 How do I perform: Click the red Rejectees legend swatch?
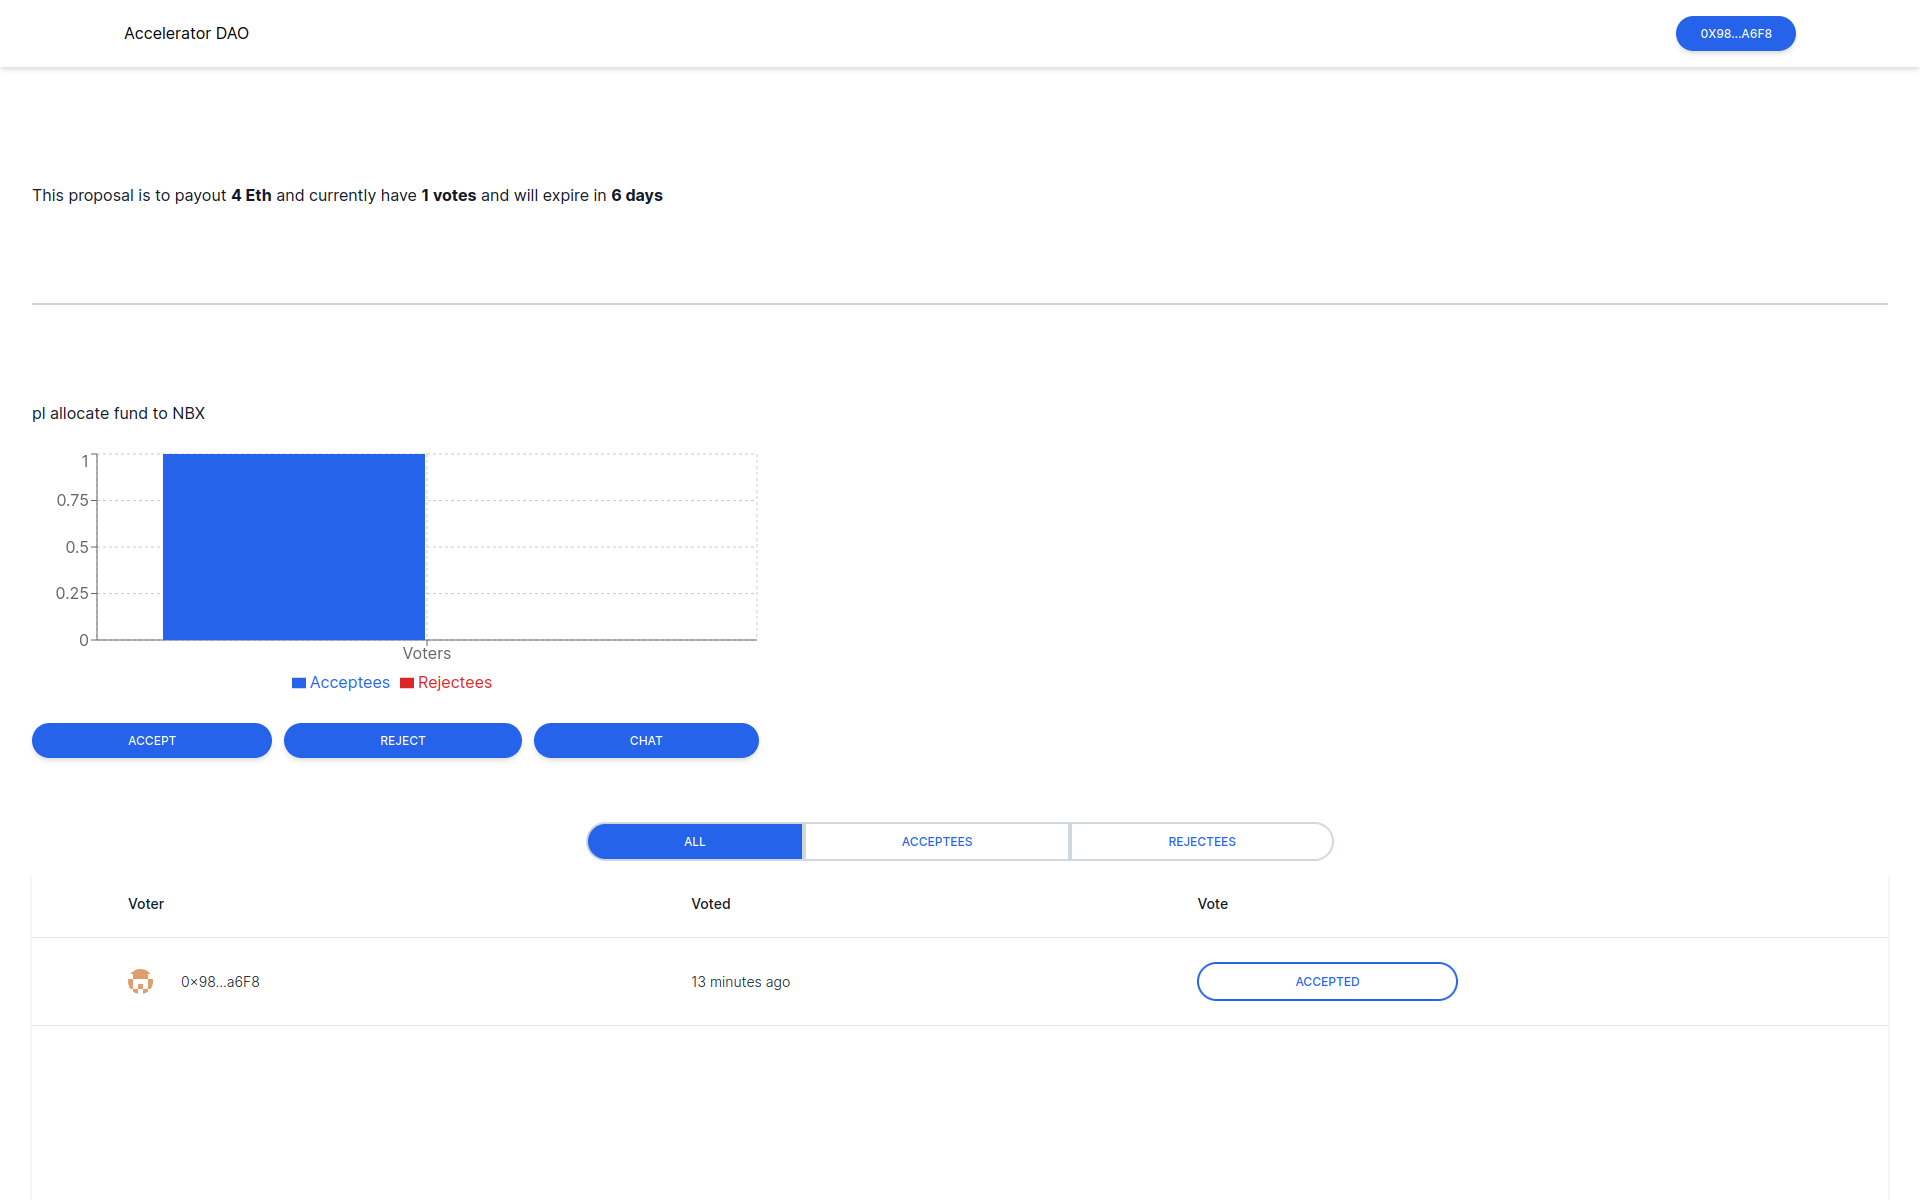[x=407, y=683]
